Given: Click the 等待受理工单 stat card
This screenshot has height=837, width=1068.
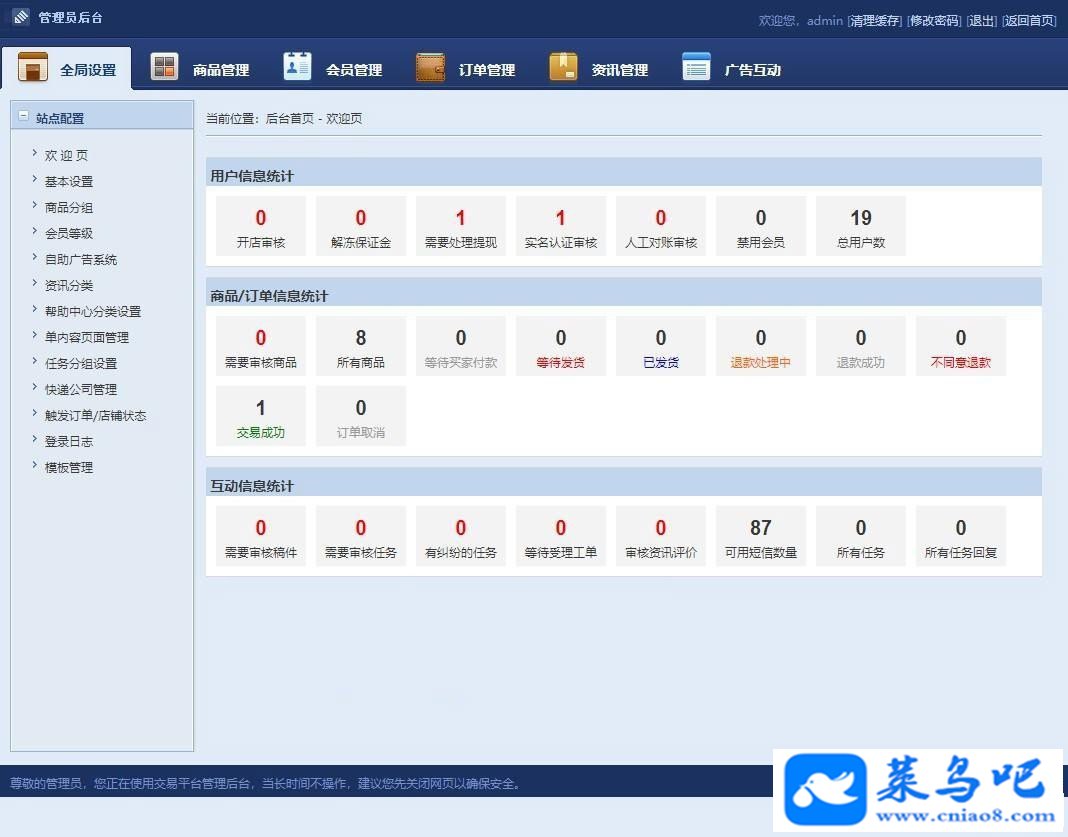Looking at the screenshot, I should tap(561, 536).
